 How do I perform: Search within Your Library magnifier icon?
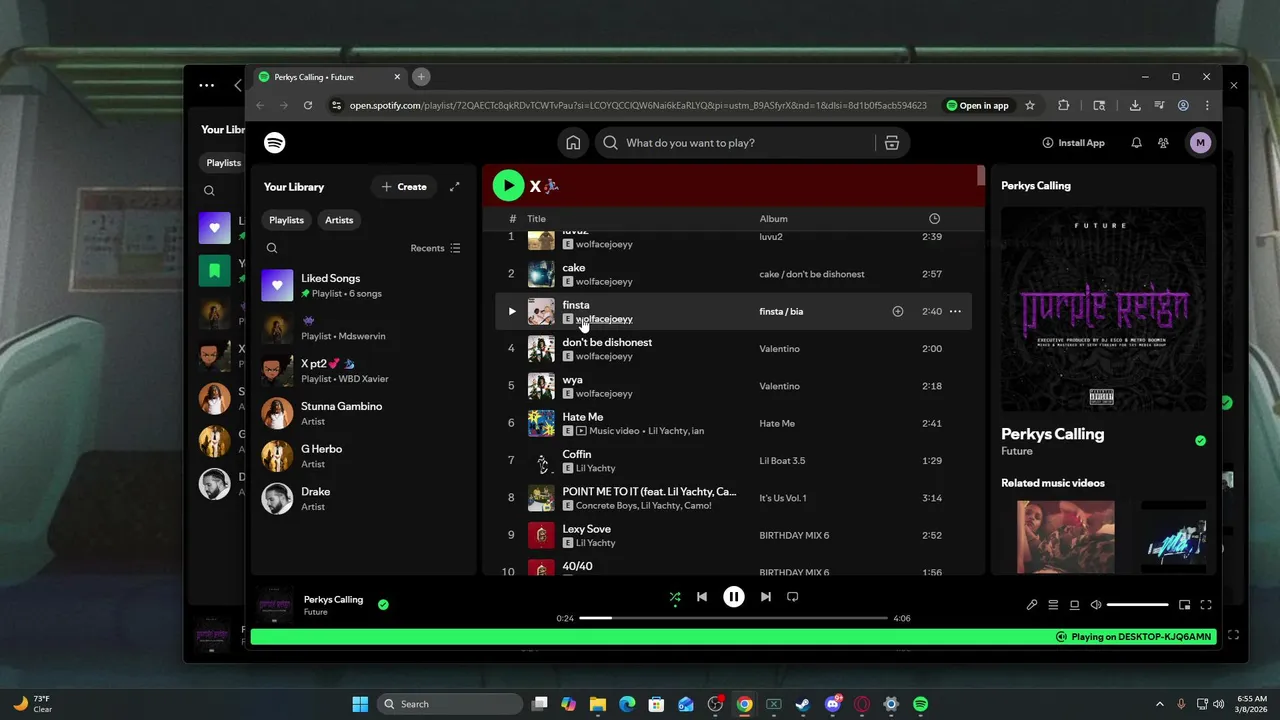tap(272, 248)
